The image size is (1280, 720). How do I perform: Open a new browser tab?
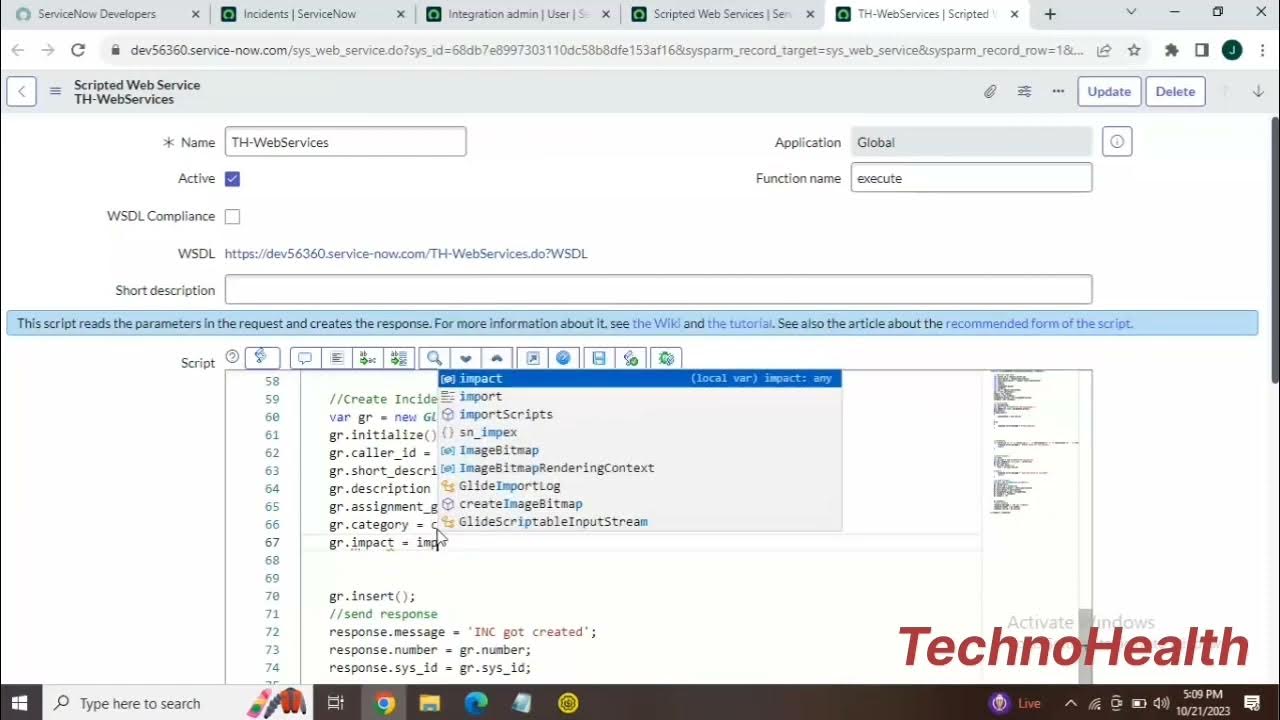coord(1050,14)
